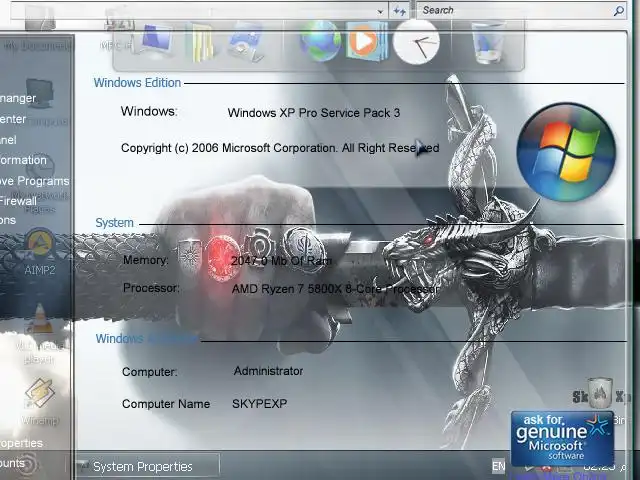The image size is (640, 480).
Task: Expand the address bar dropdown arrow
Action: (380, 11)
